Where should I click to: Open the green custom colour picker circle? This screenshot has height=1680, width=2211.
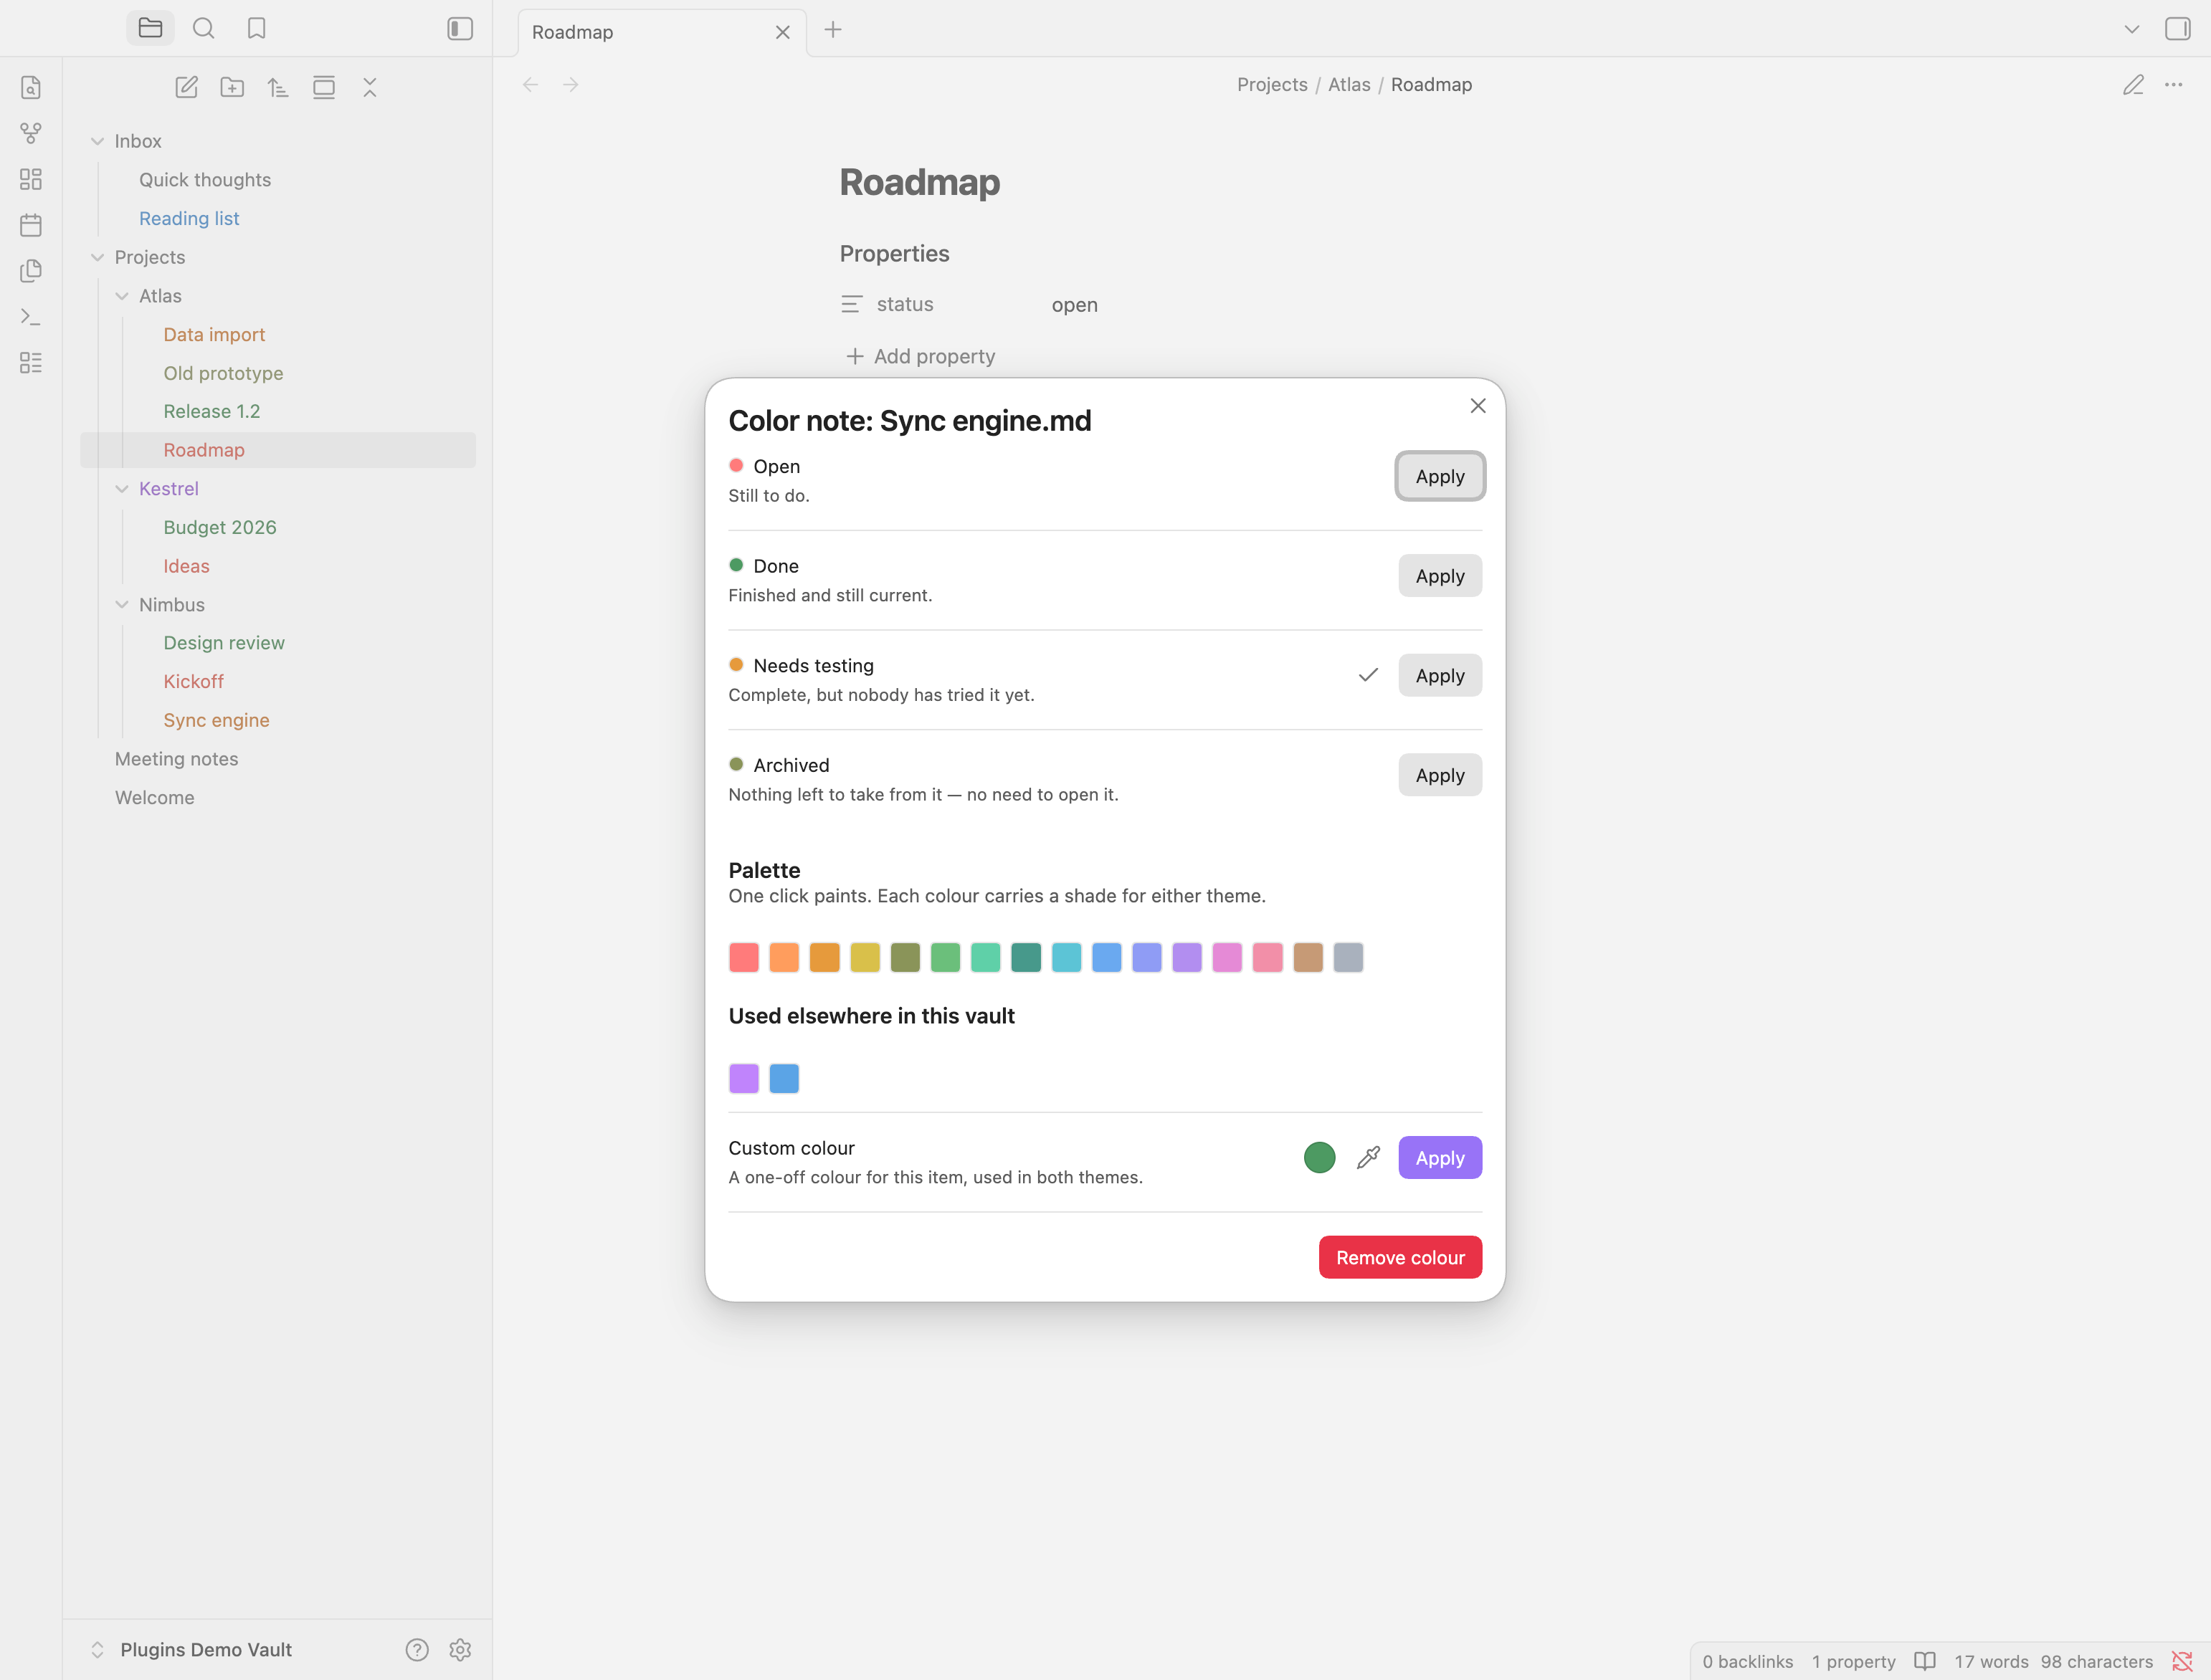1320,1157
